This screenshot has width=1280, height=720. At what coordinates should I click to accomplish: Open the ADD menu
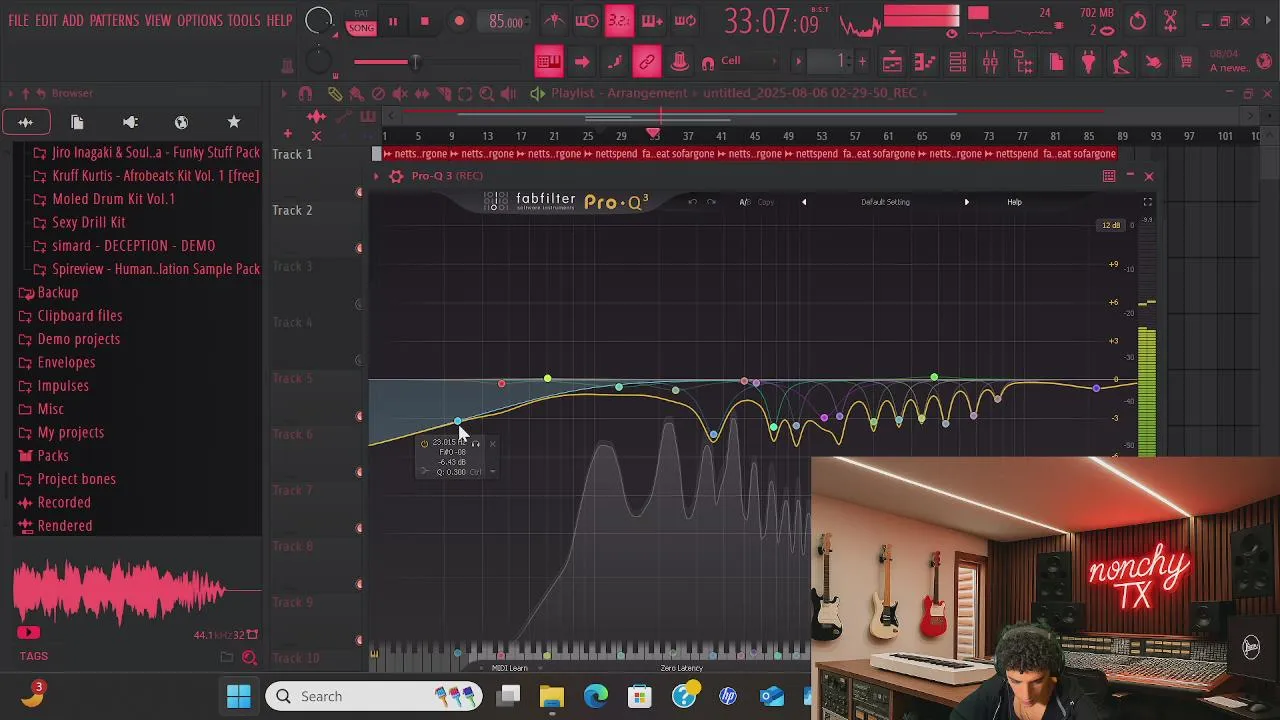73,20
